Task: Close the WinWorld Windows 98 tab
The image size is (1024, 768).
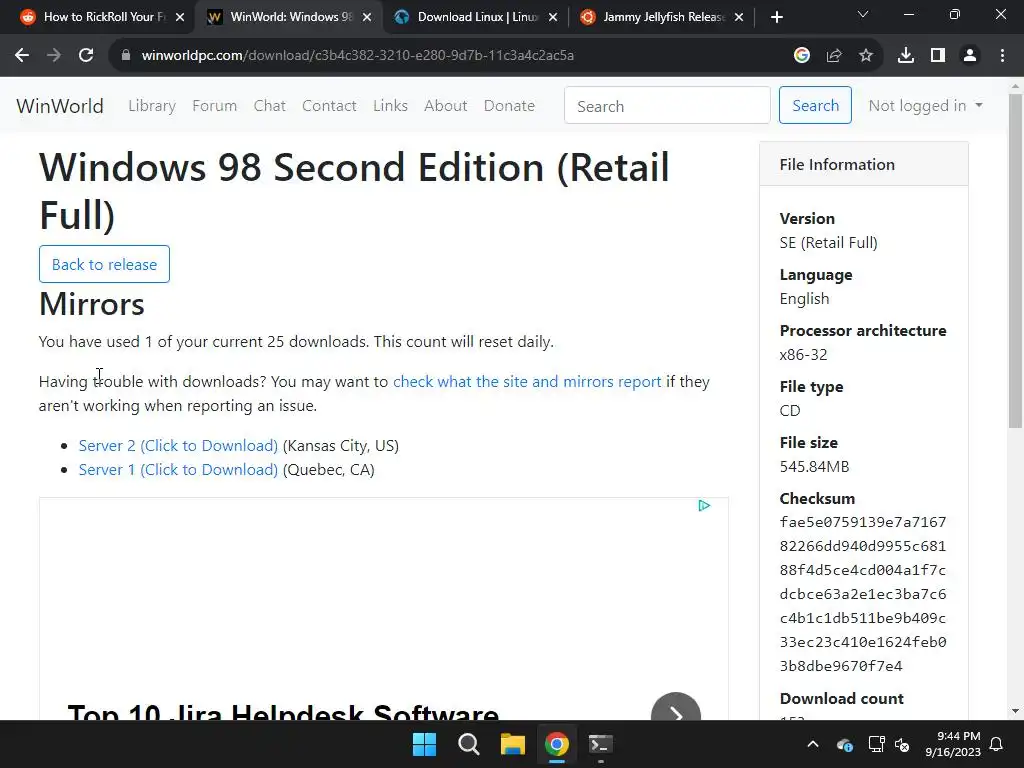Action: (367, 17)
